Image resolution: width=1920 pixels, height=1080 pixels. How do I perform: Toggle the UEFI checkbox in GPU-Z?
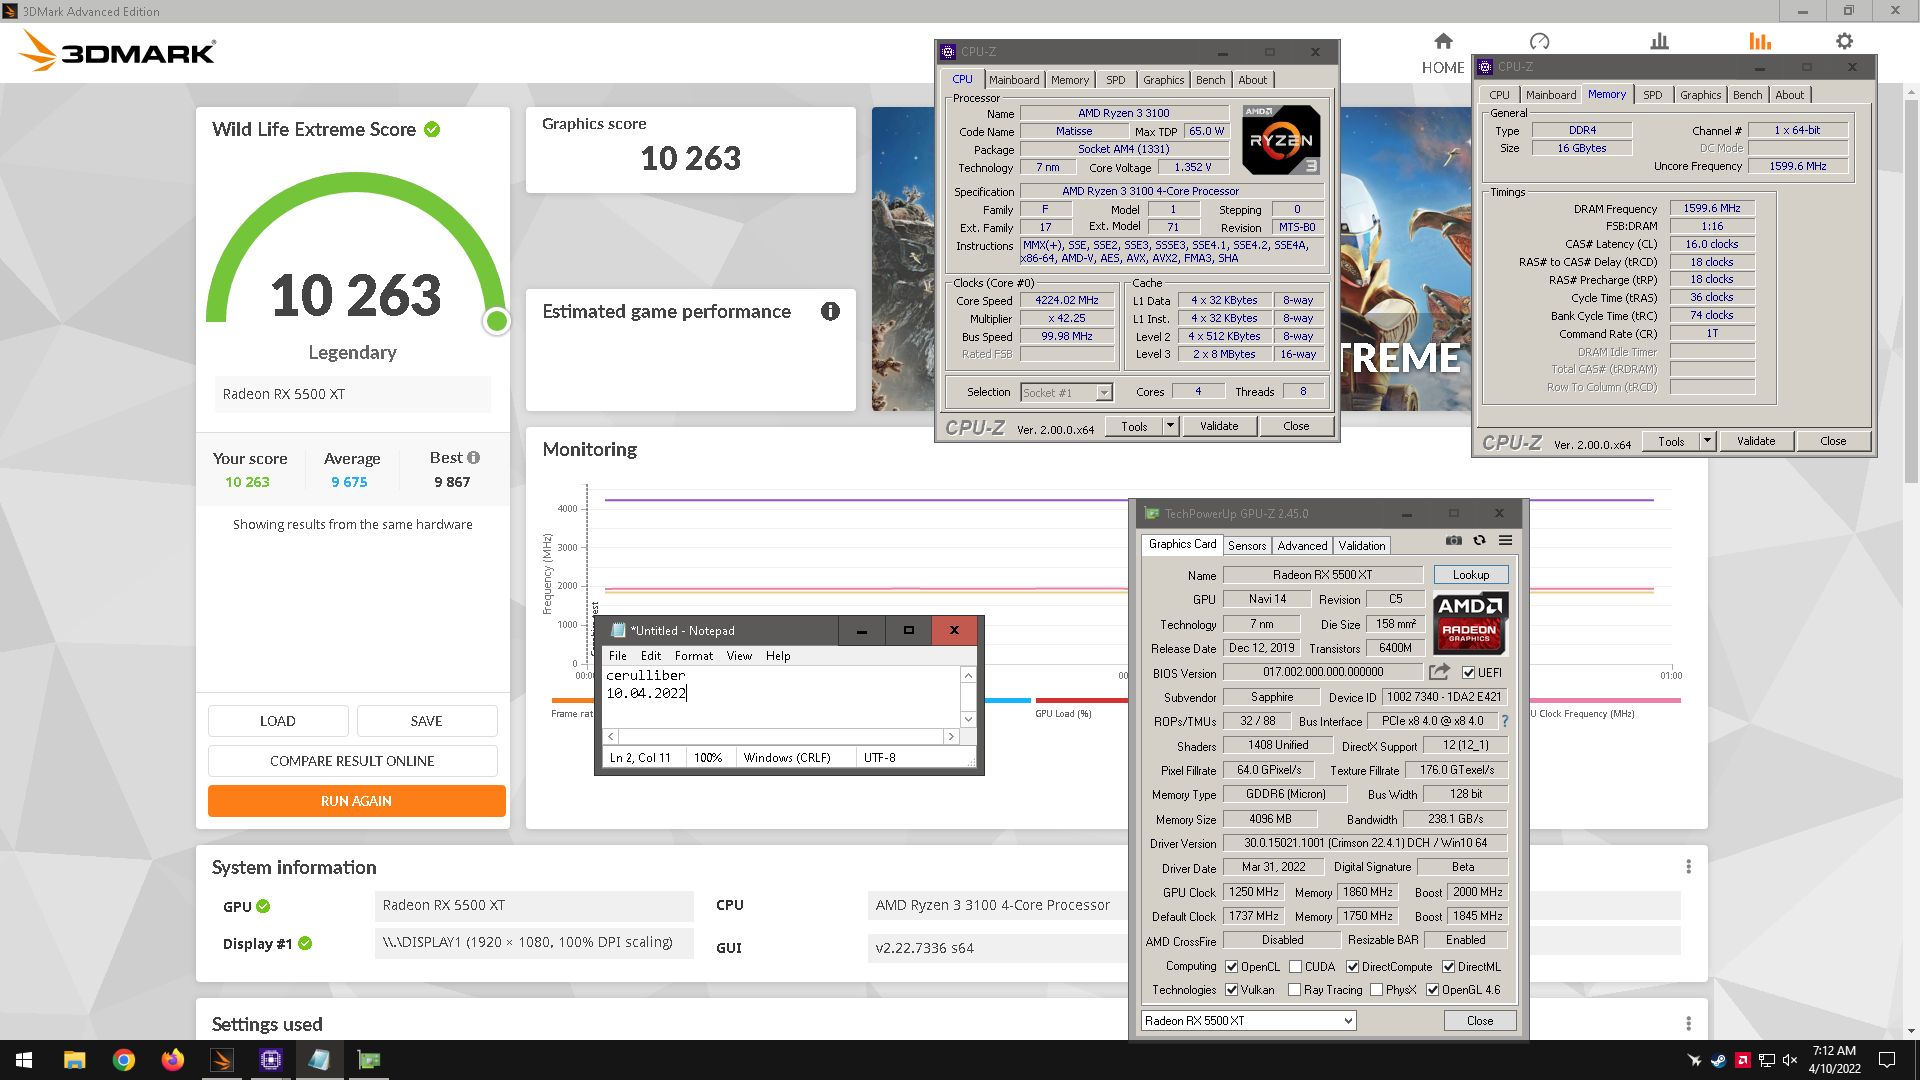point(1468,673)
